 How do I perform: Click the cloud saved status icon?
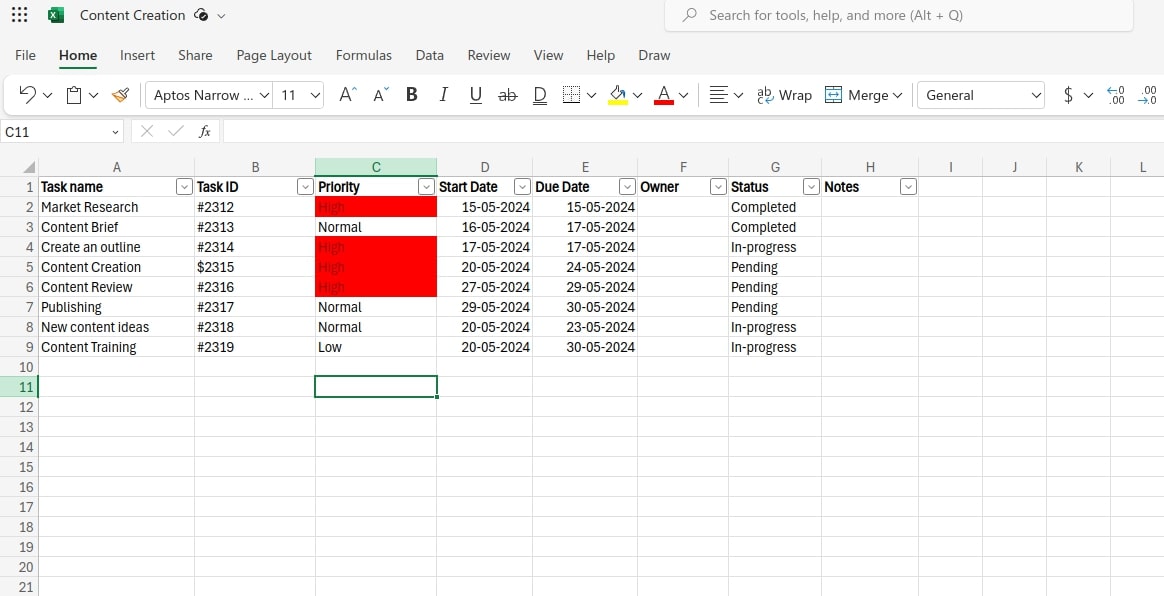pos(200,15)
